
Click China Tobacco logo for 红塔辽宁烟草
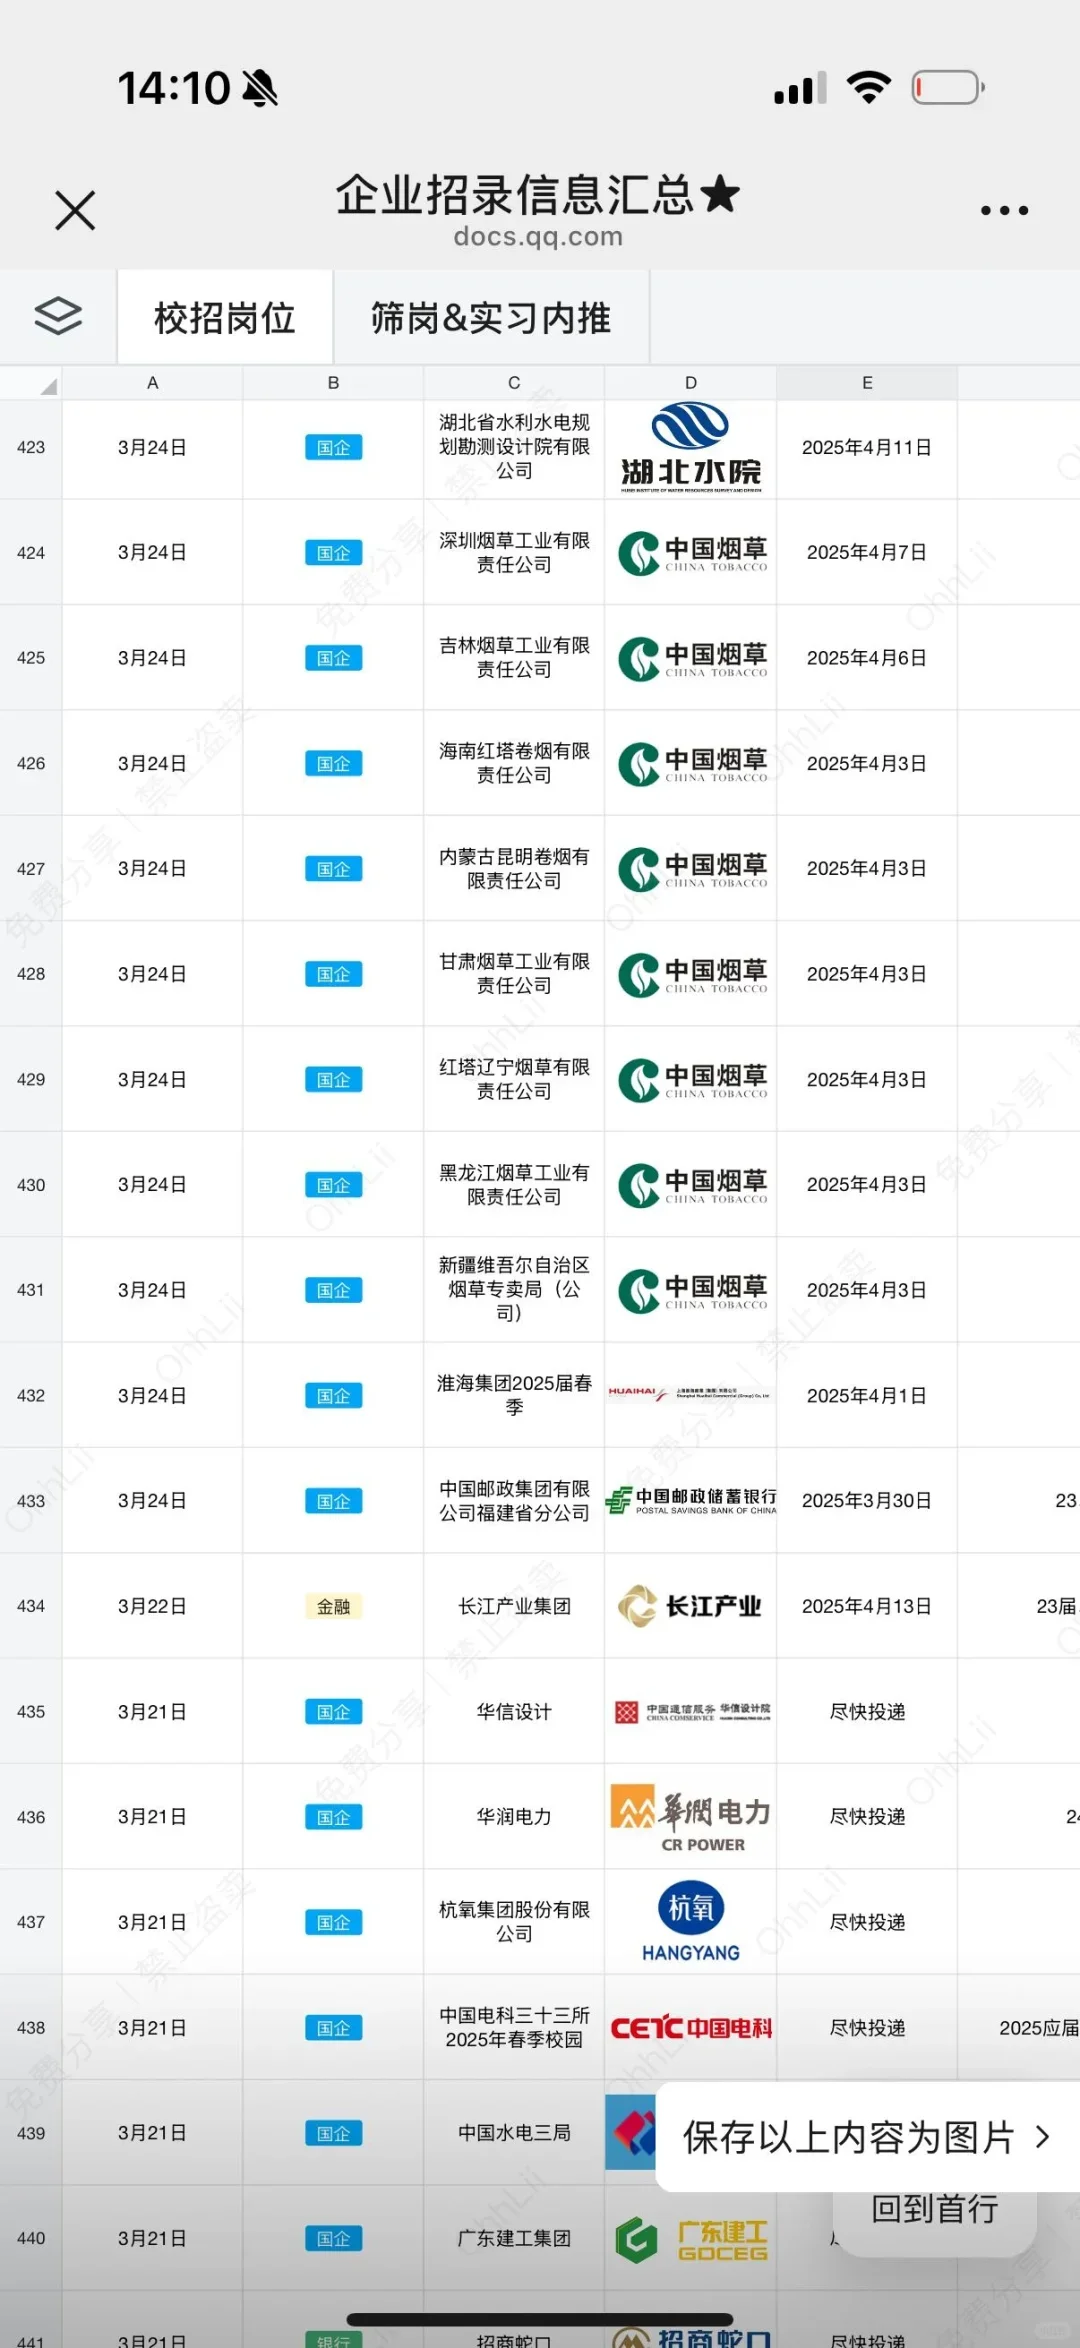[692, 1080]
